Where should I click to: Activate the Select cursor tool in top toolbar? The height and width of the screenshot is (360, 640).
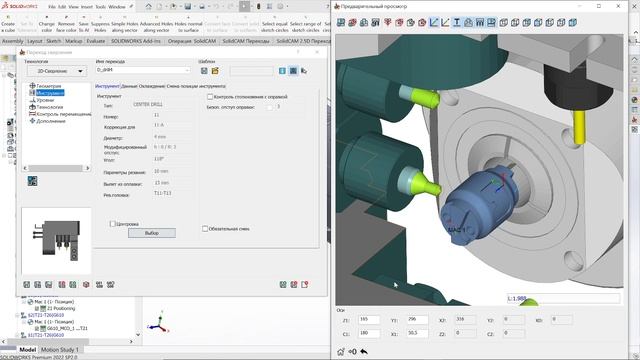point(244,7)
